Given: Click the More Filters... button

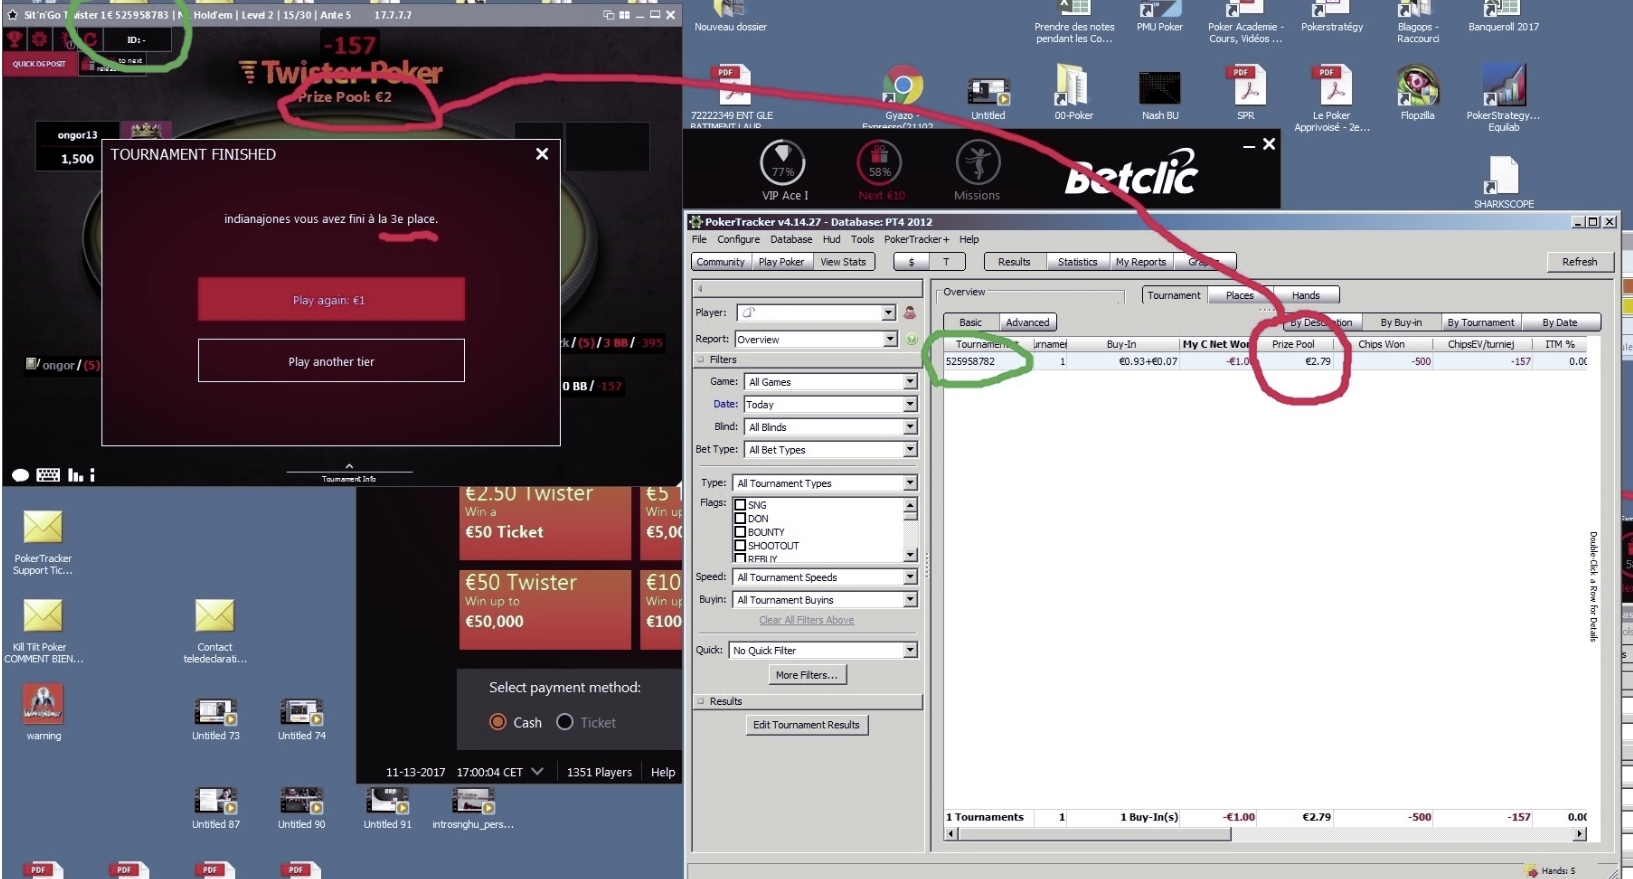Looking at the screenshot, I should coord(806,675).
